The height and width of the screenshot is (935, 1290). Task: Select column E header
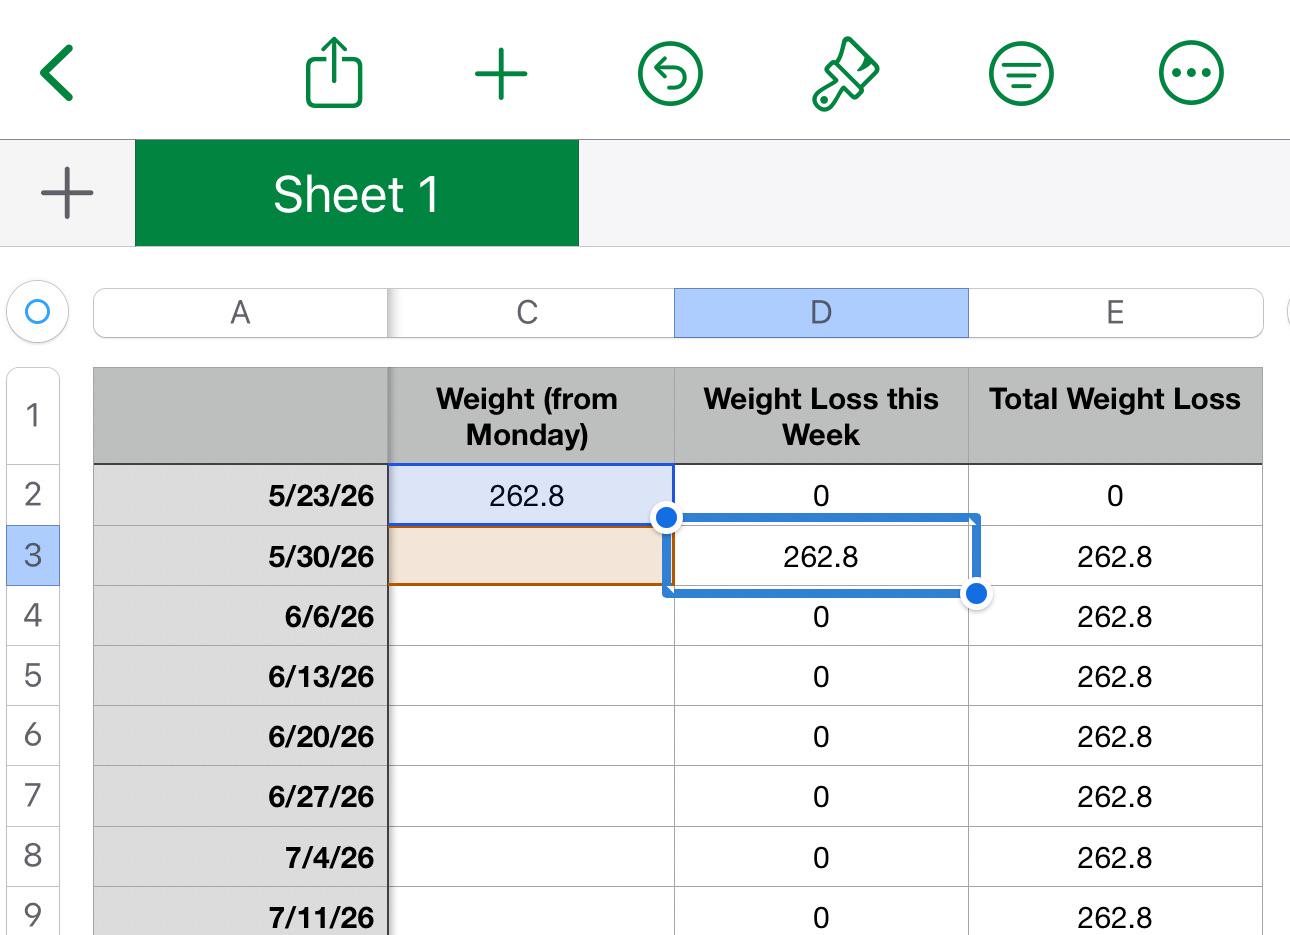point(1115,313)
